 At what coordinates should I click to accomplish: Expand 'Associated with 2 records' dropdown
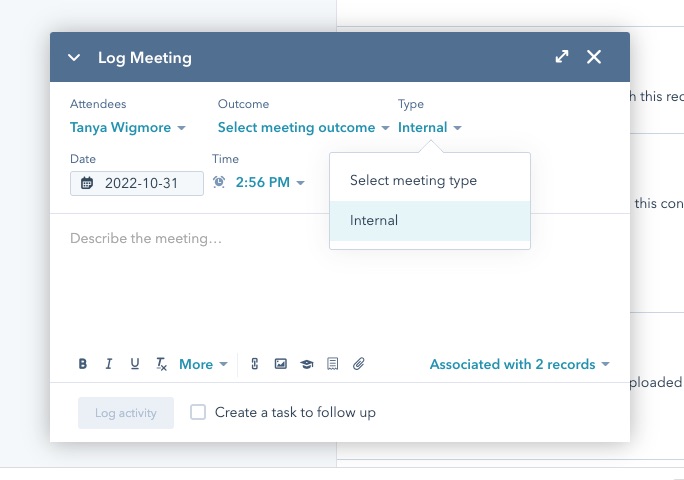pos(519,365)
